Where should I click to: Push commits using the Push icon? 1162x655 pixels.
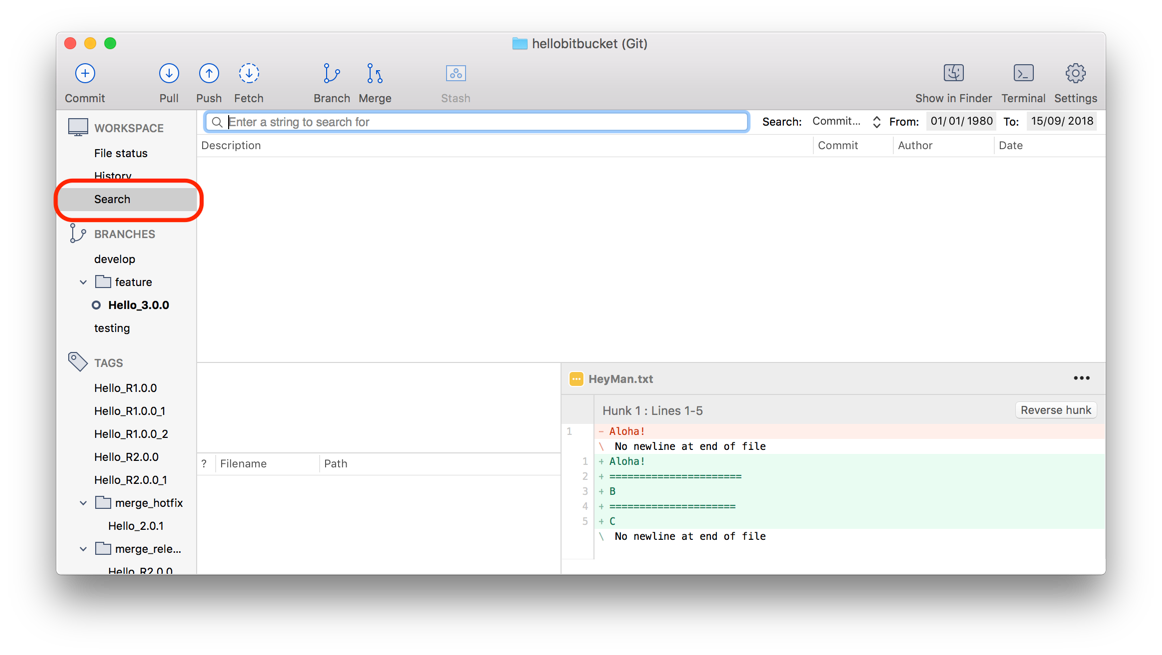pos(209,73)
